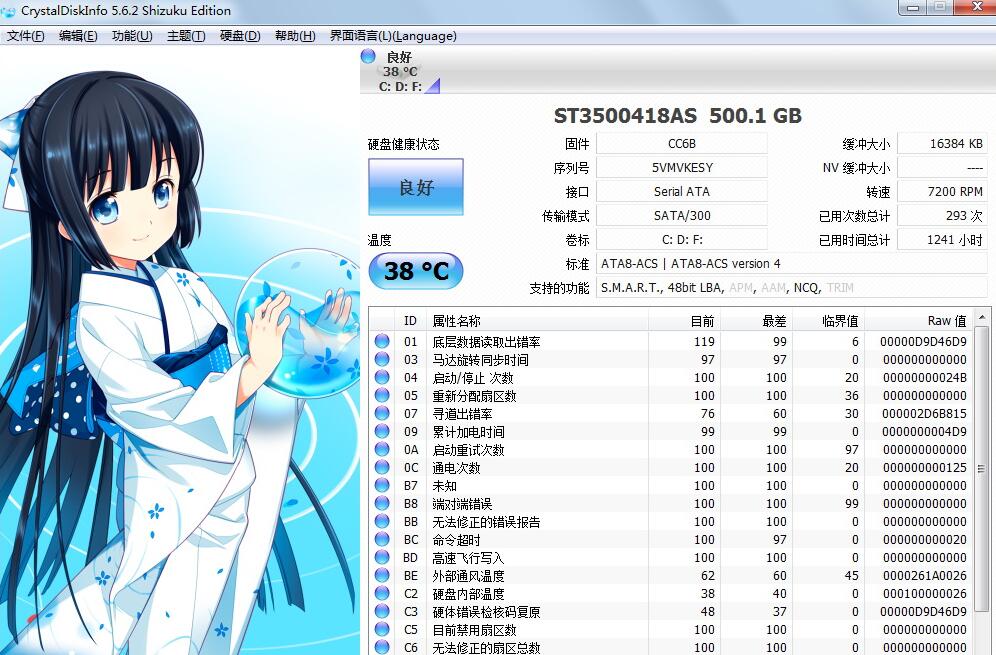Screen dimensions: 996x655
Task: Click status orb for attribute 0C
Action: coord(382,467)
